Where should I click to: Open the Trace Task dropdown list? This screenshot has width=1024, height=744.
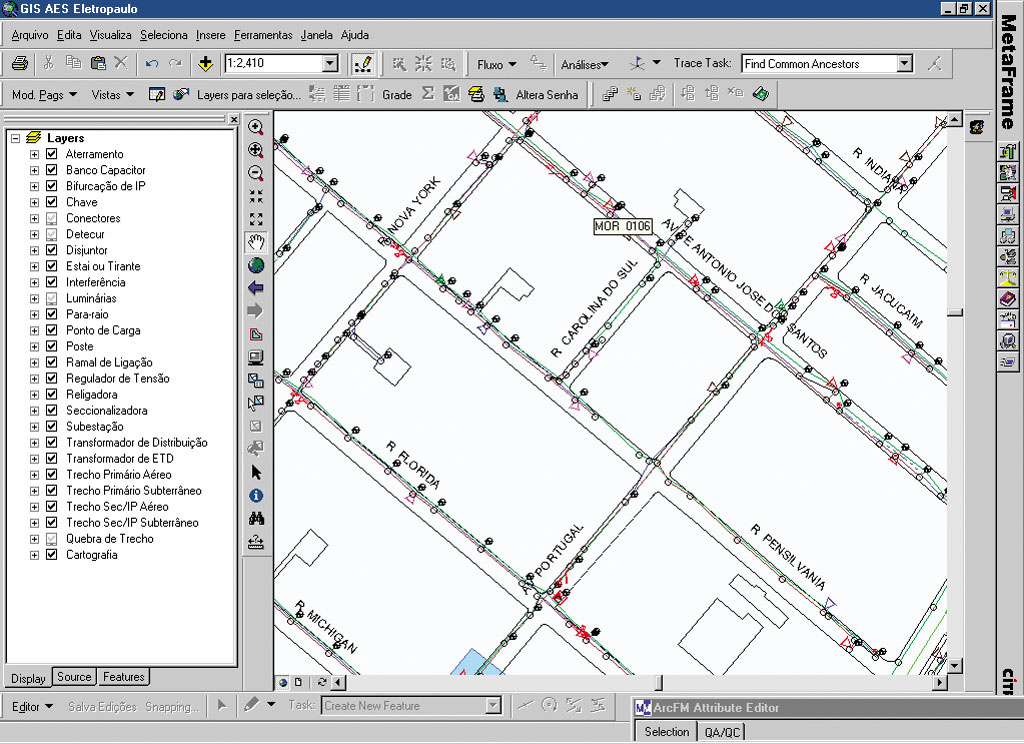coord(904,63)
